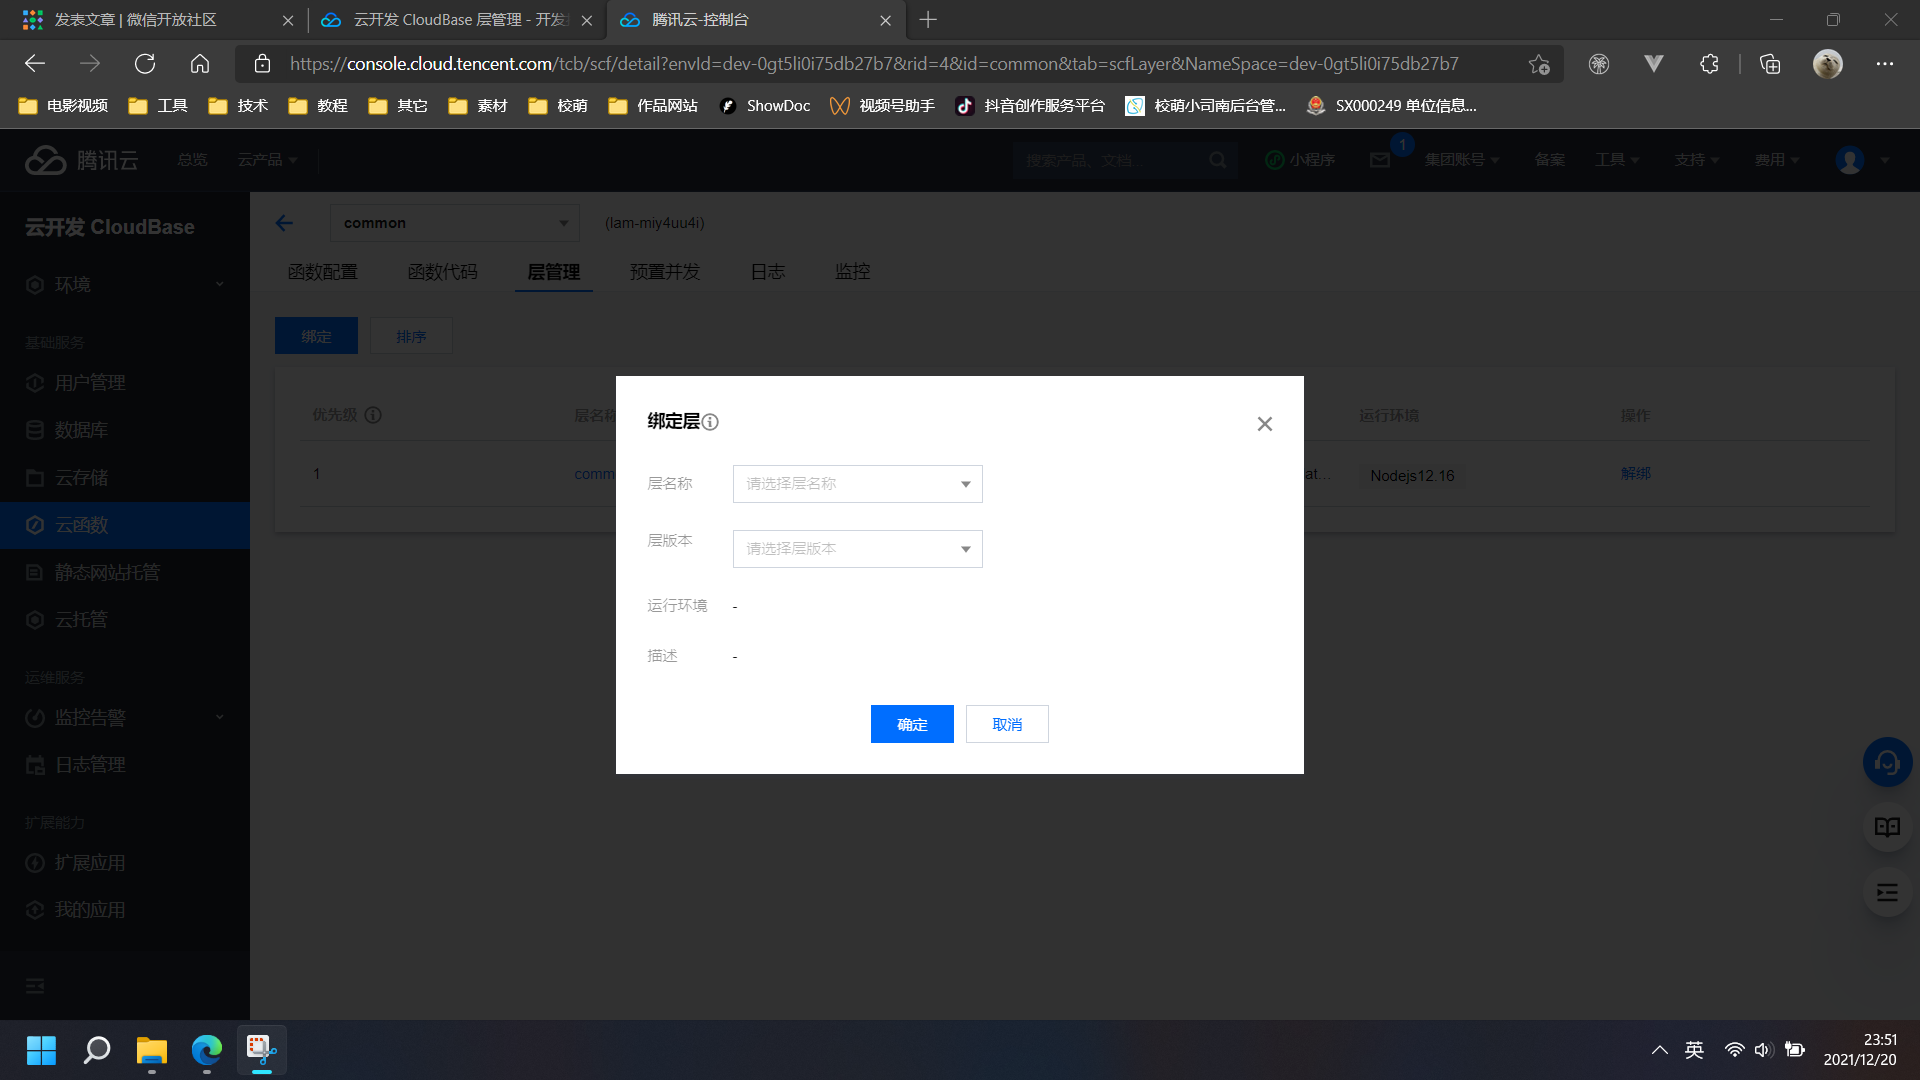The width and height of the screenshot is (1920, 1080).
Task: Open the documentation book icon
Action: 1887,827
